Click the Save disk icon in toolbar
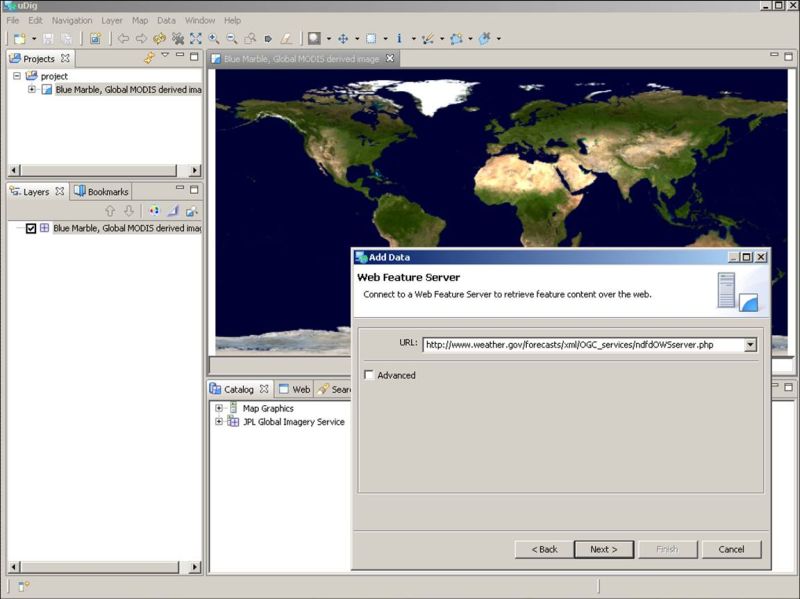This screenshot has height=599, width=800. click(x=48, y=39)
